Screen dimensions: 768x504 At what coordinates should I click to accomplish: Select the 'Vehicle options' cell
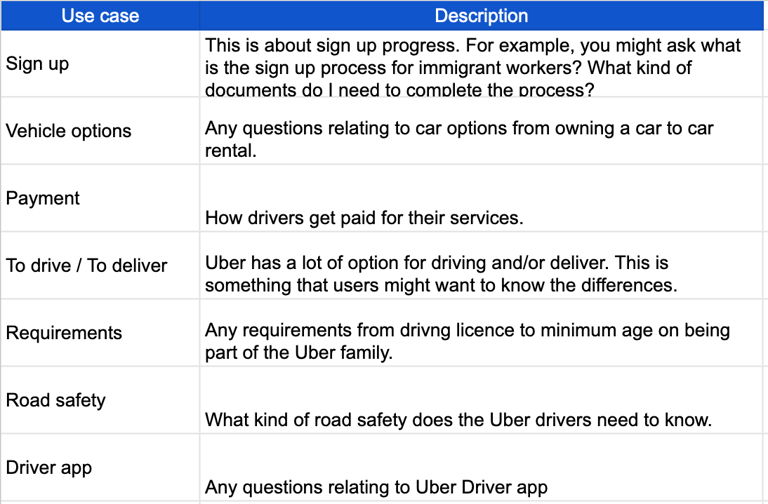pos(100,131)
